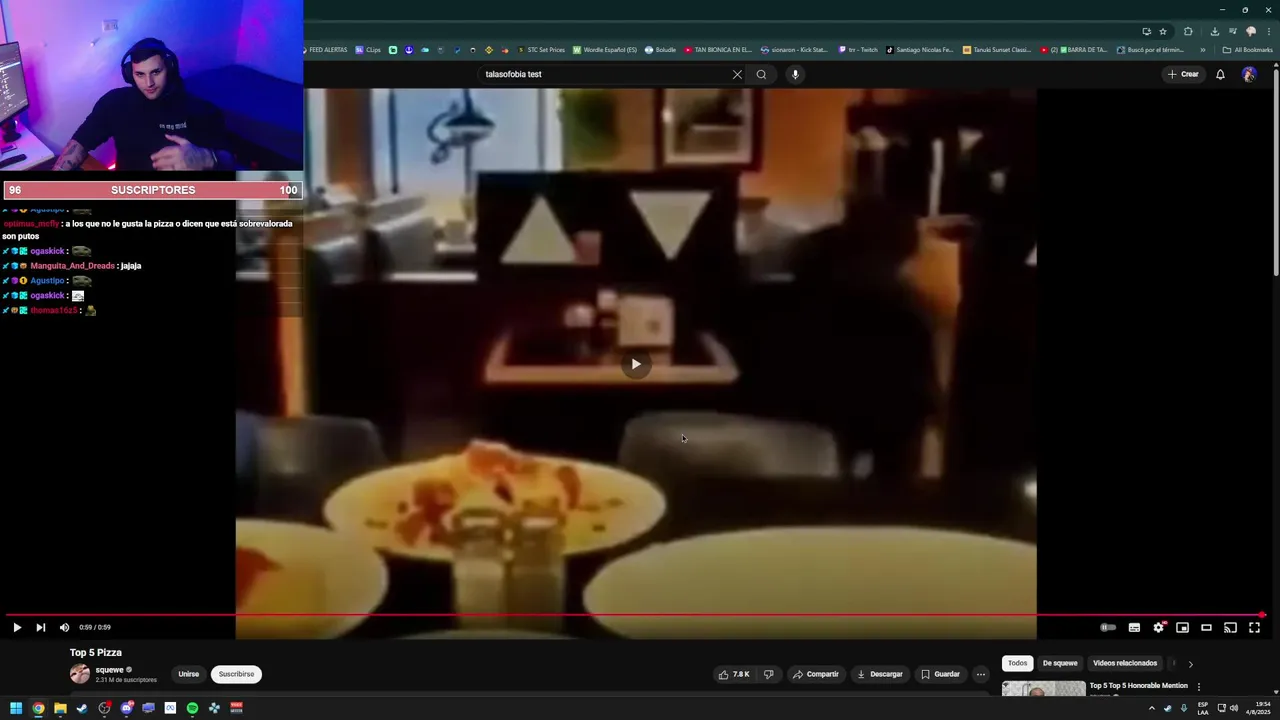Open the FEED ALERTAS bookmark
This screenshot has height=720, width=1280.
pos(325,50)
